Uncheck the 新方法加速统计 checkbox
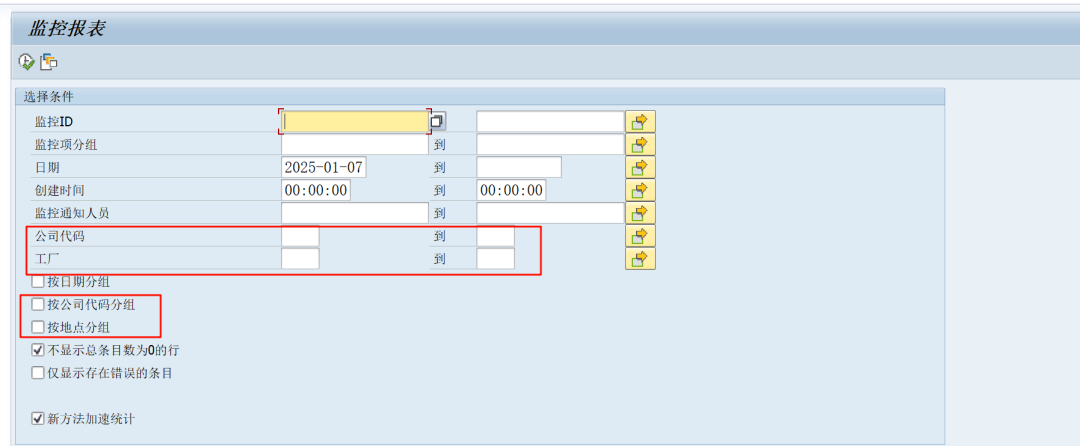 coord(38,418)
